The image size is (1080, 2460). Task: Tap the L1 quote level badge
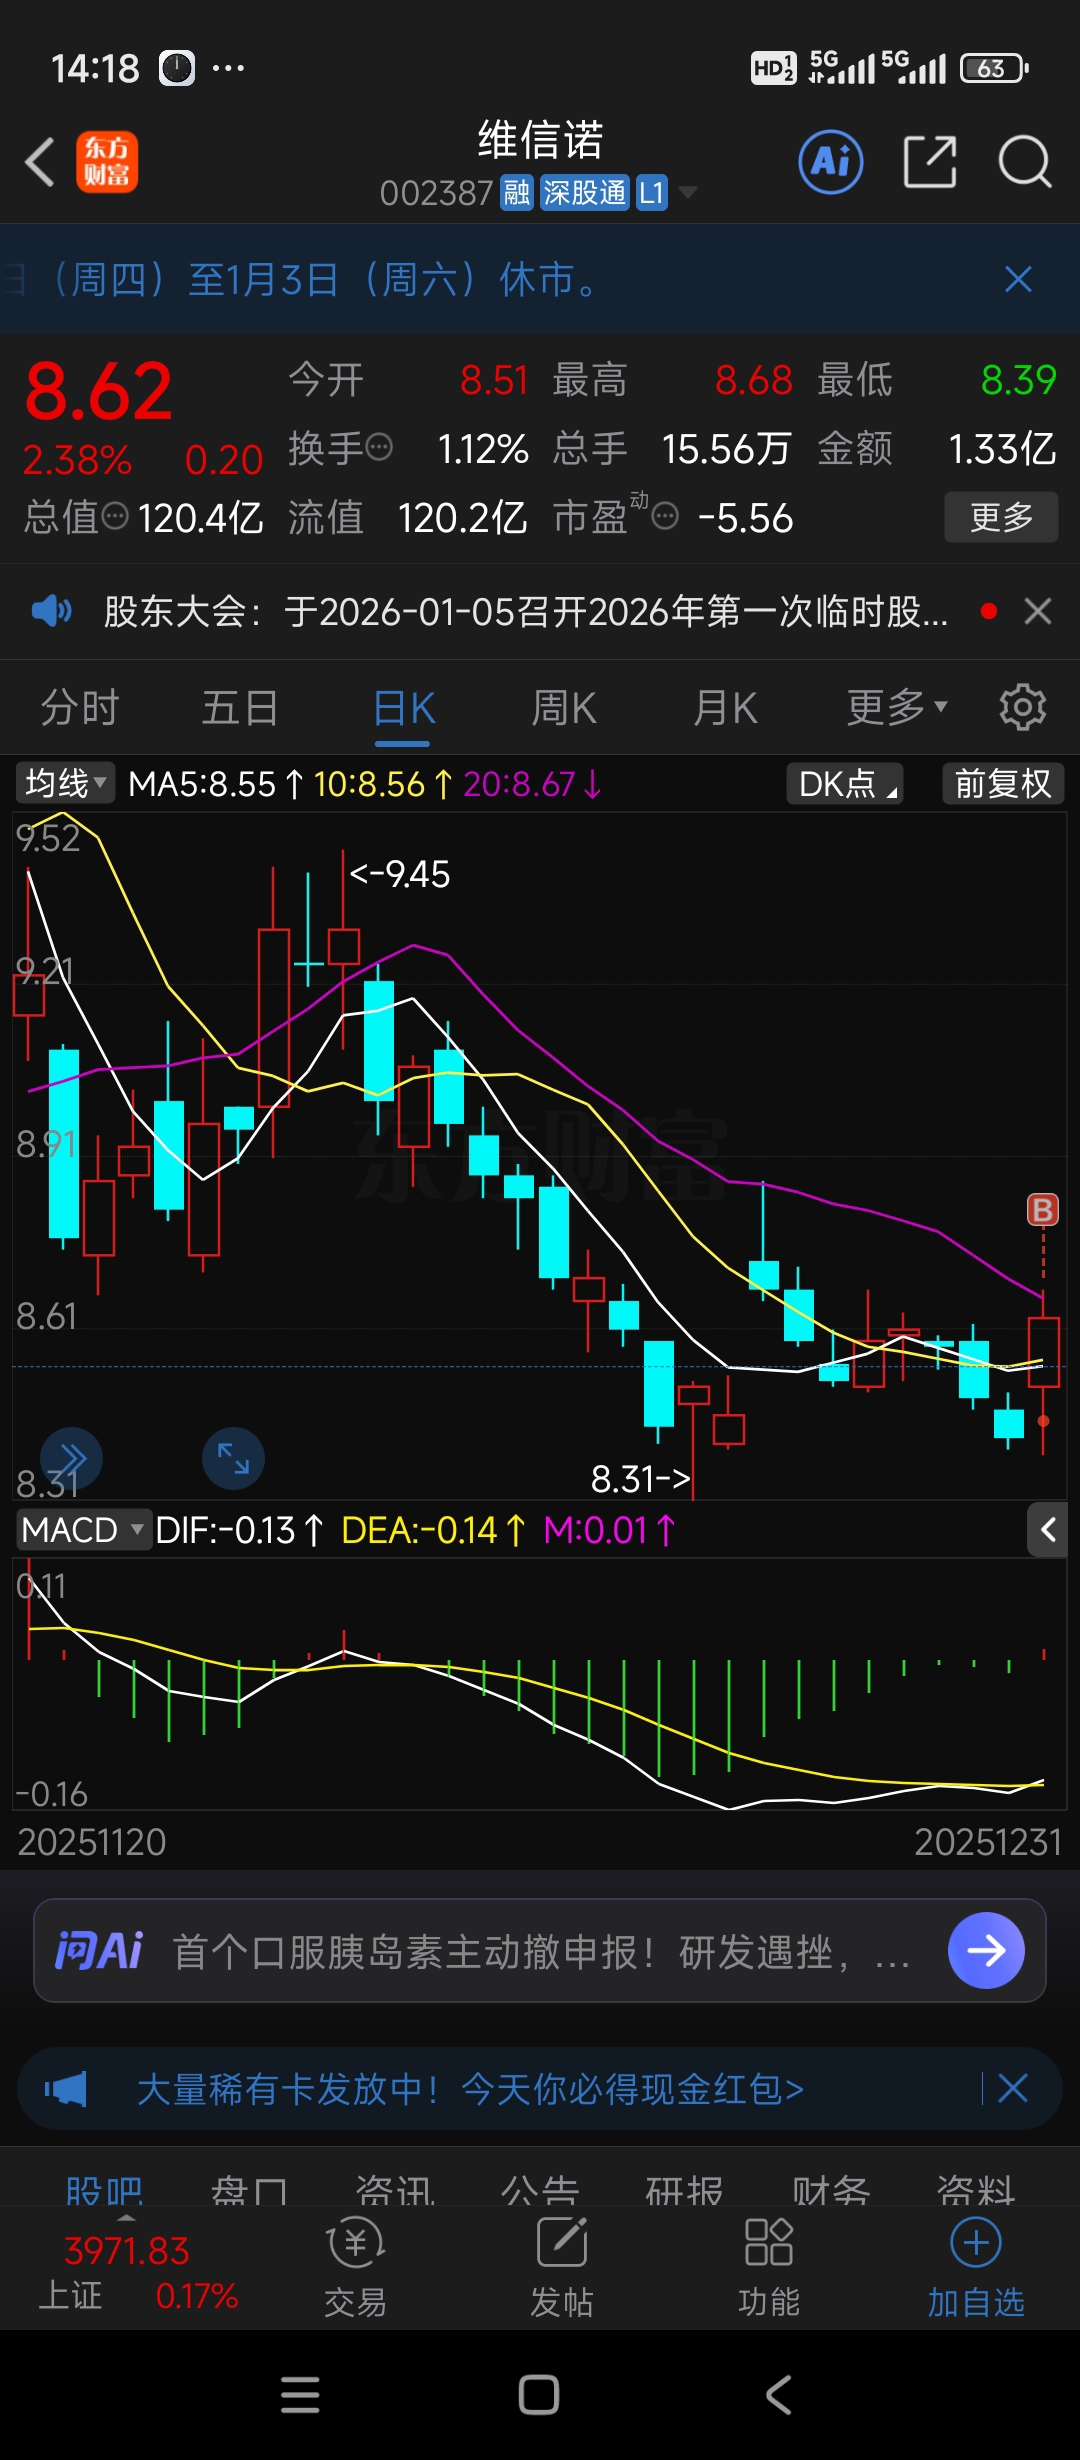click(652, 192)
